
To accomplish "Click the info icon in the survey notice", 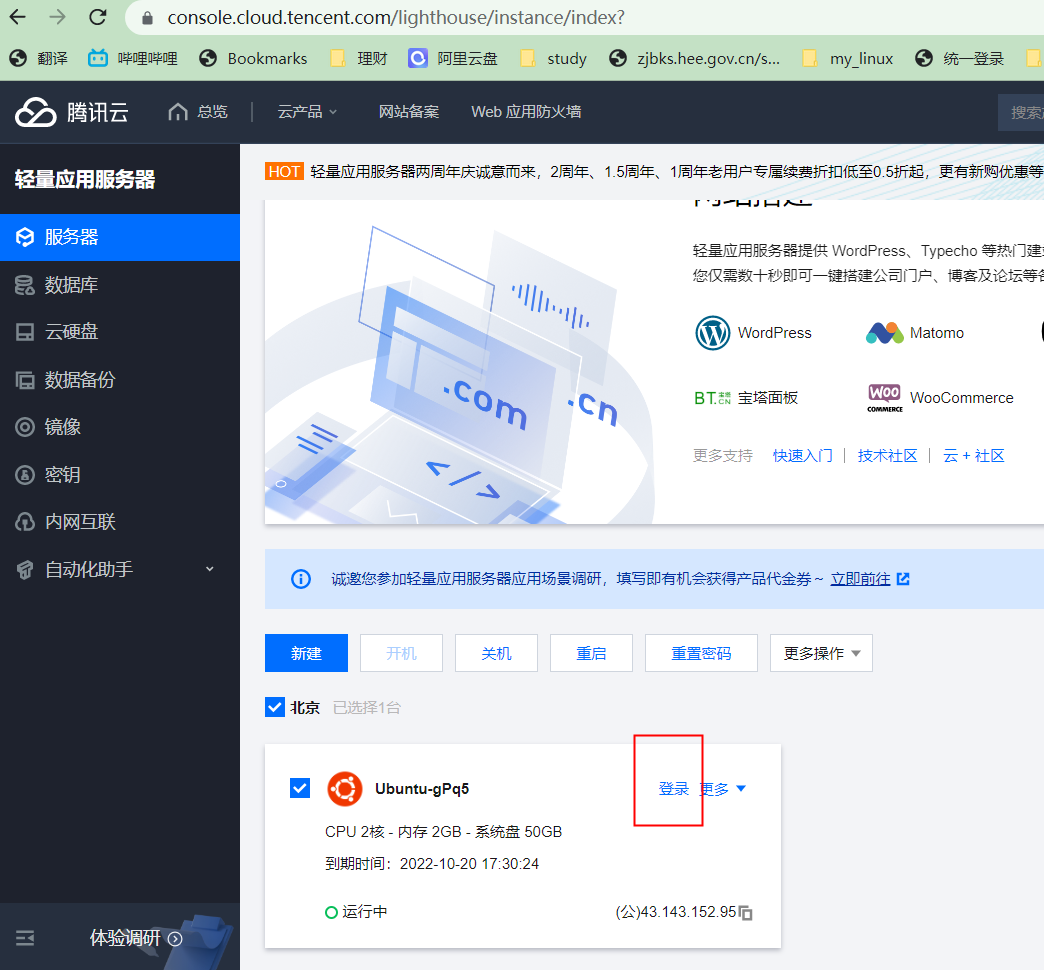I will [301, 579].
